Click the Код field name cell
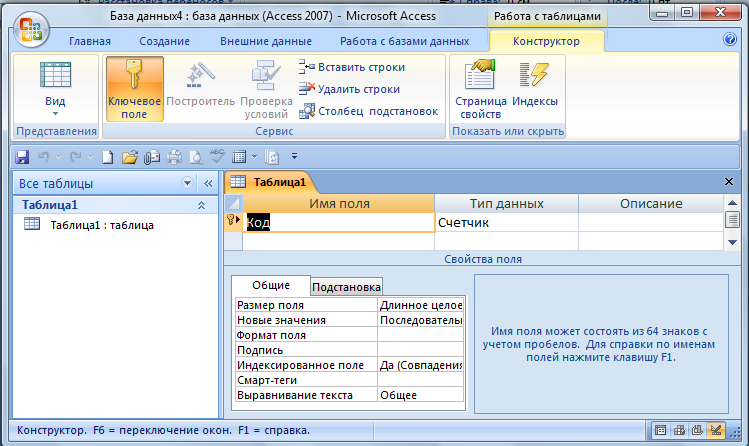The image size is (749, 446). [339, 223]
